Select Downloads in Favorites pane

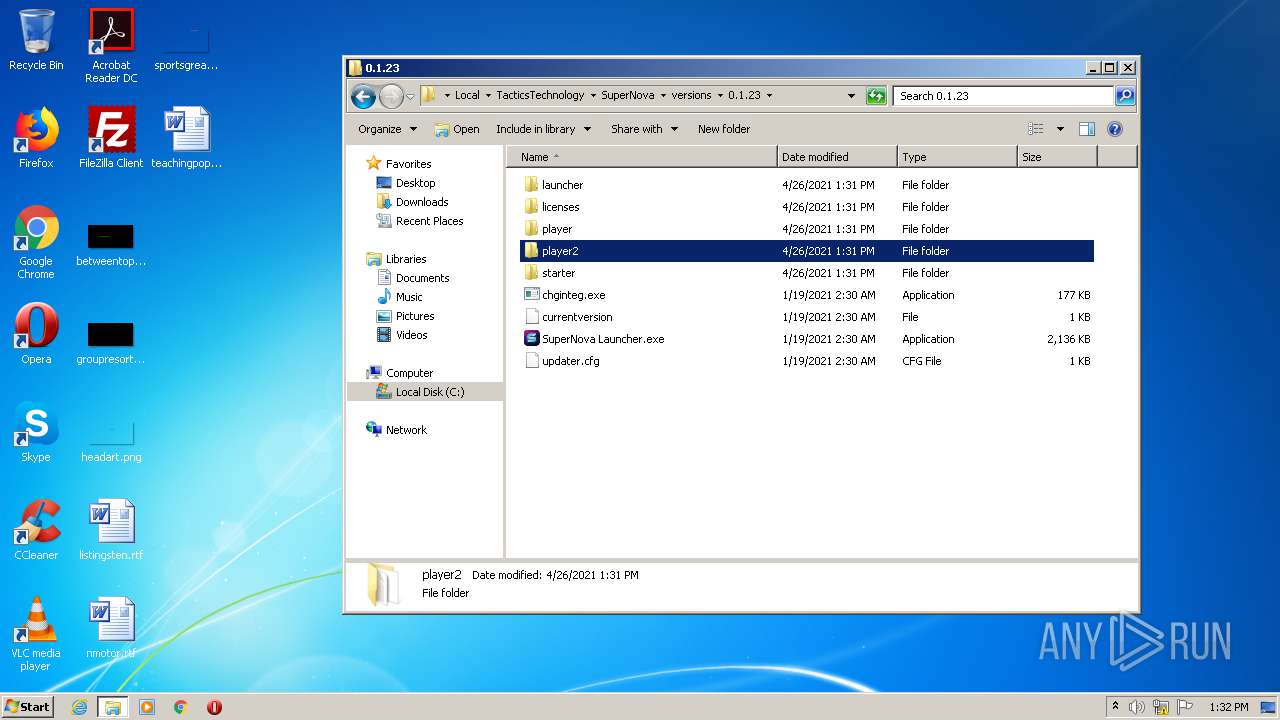pos(421,202)
